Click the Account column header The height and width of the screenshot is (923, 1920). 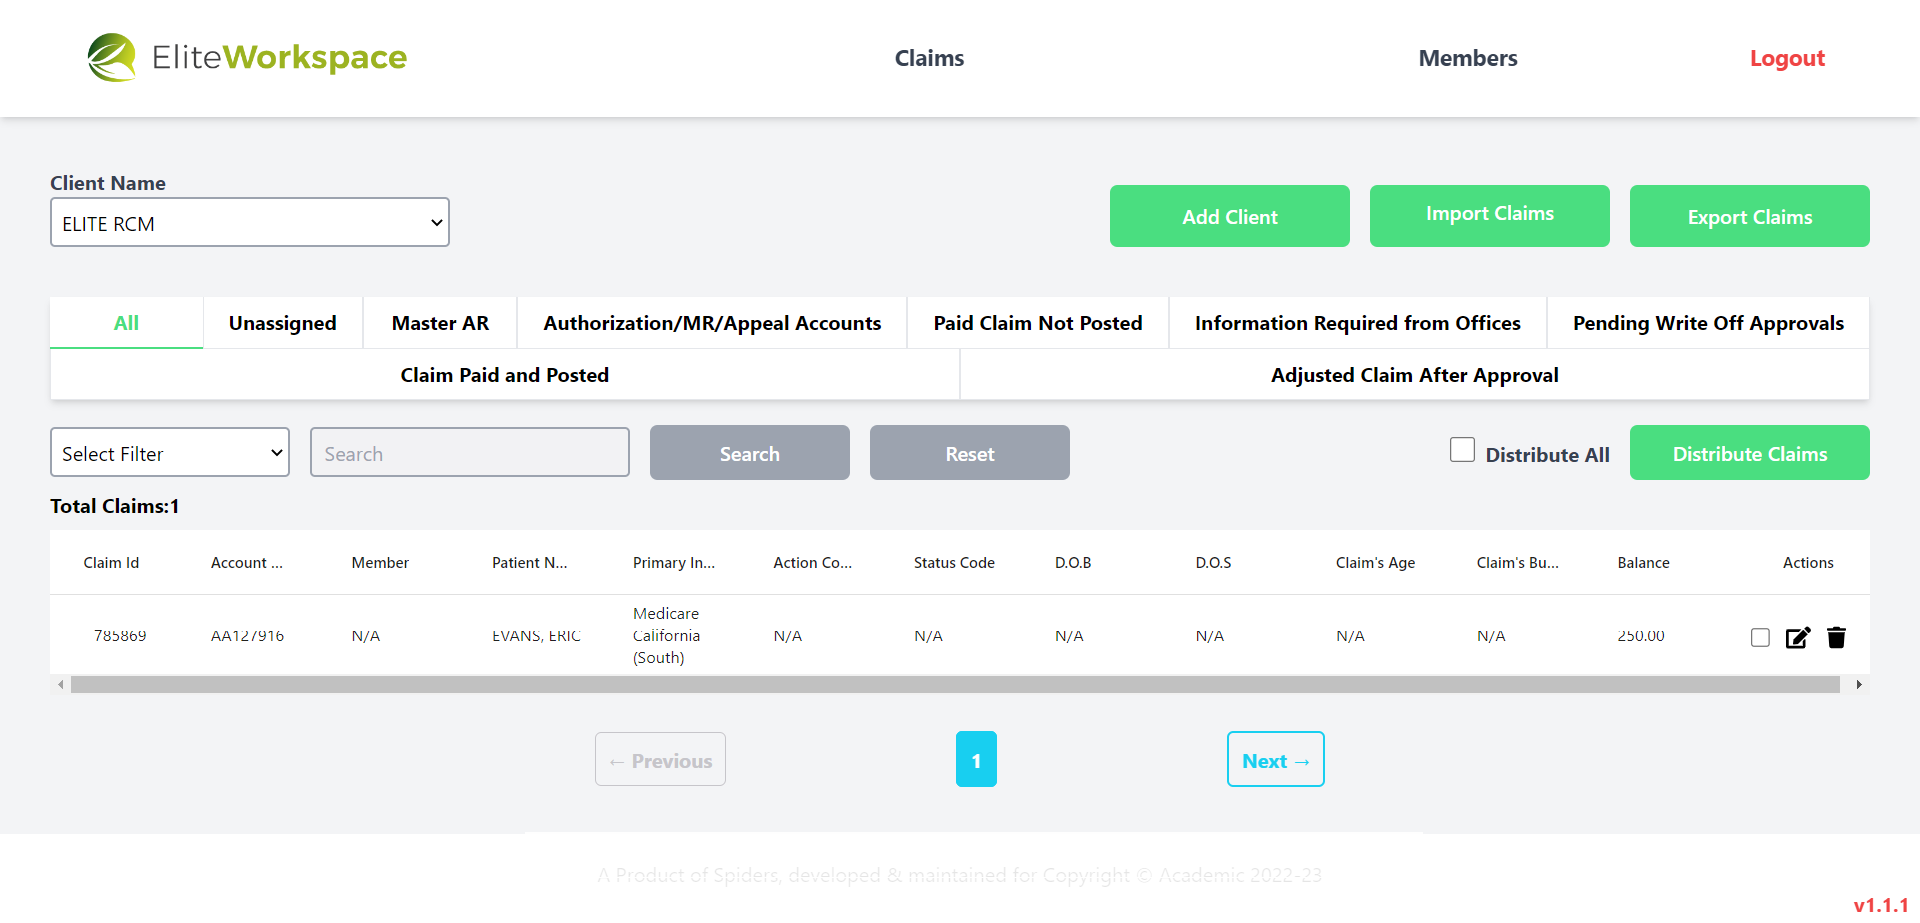(247, 563)
